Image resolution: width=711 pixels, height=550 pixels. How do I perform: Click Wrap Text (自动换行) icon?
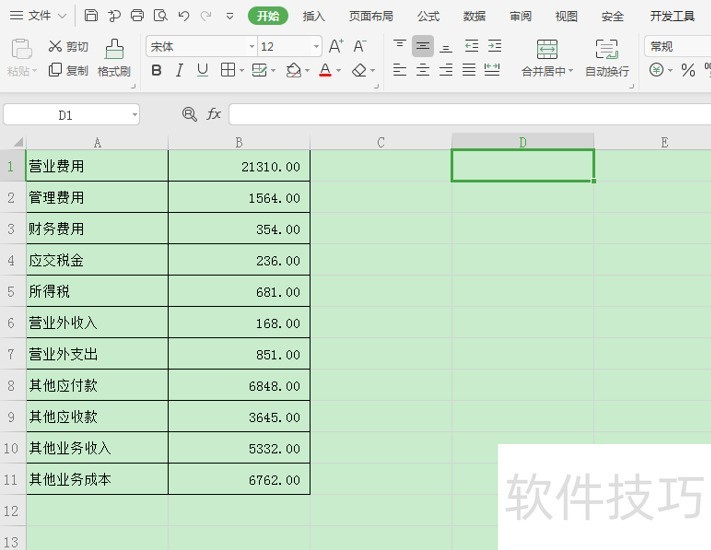click(607, 49)
